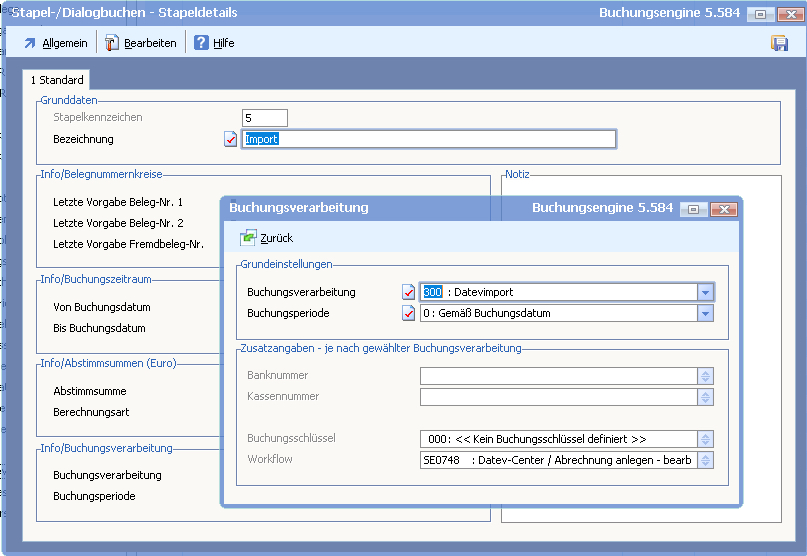This screenshot has width=807, height=556.
Task: Switch to the 1 Standard tab
Action: [x=56, y=79]
